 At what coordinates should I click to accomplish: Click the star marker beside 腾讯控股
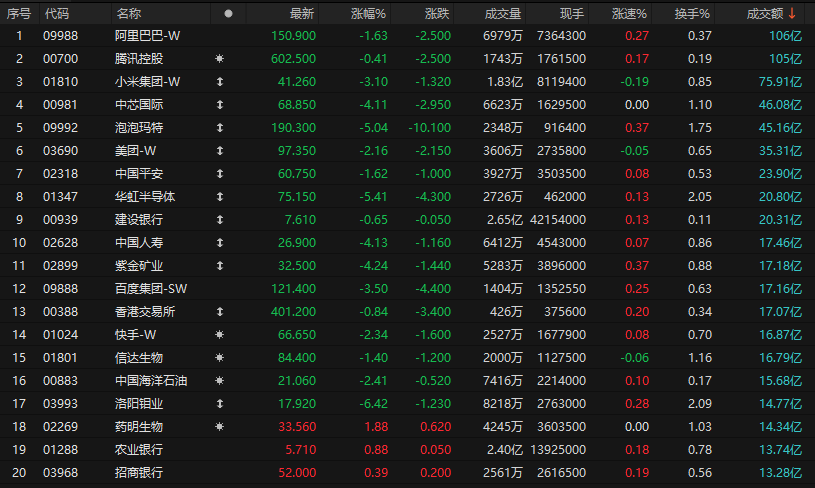219,58
